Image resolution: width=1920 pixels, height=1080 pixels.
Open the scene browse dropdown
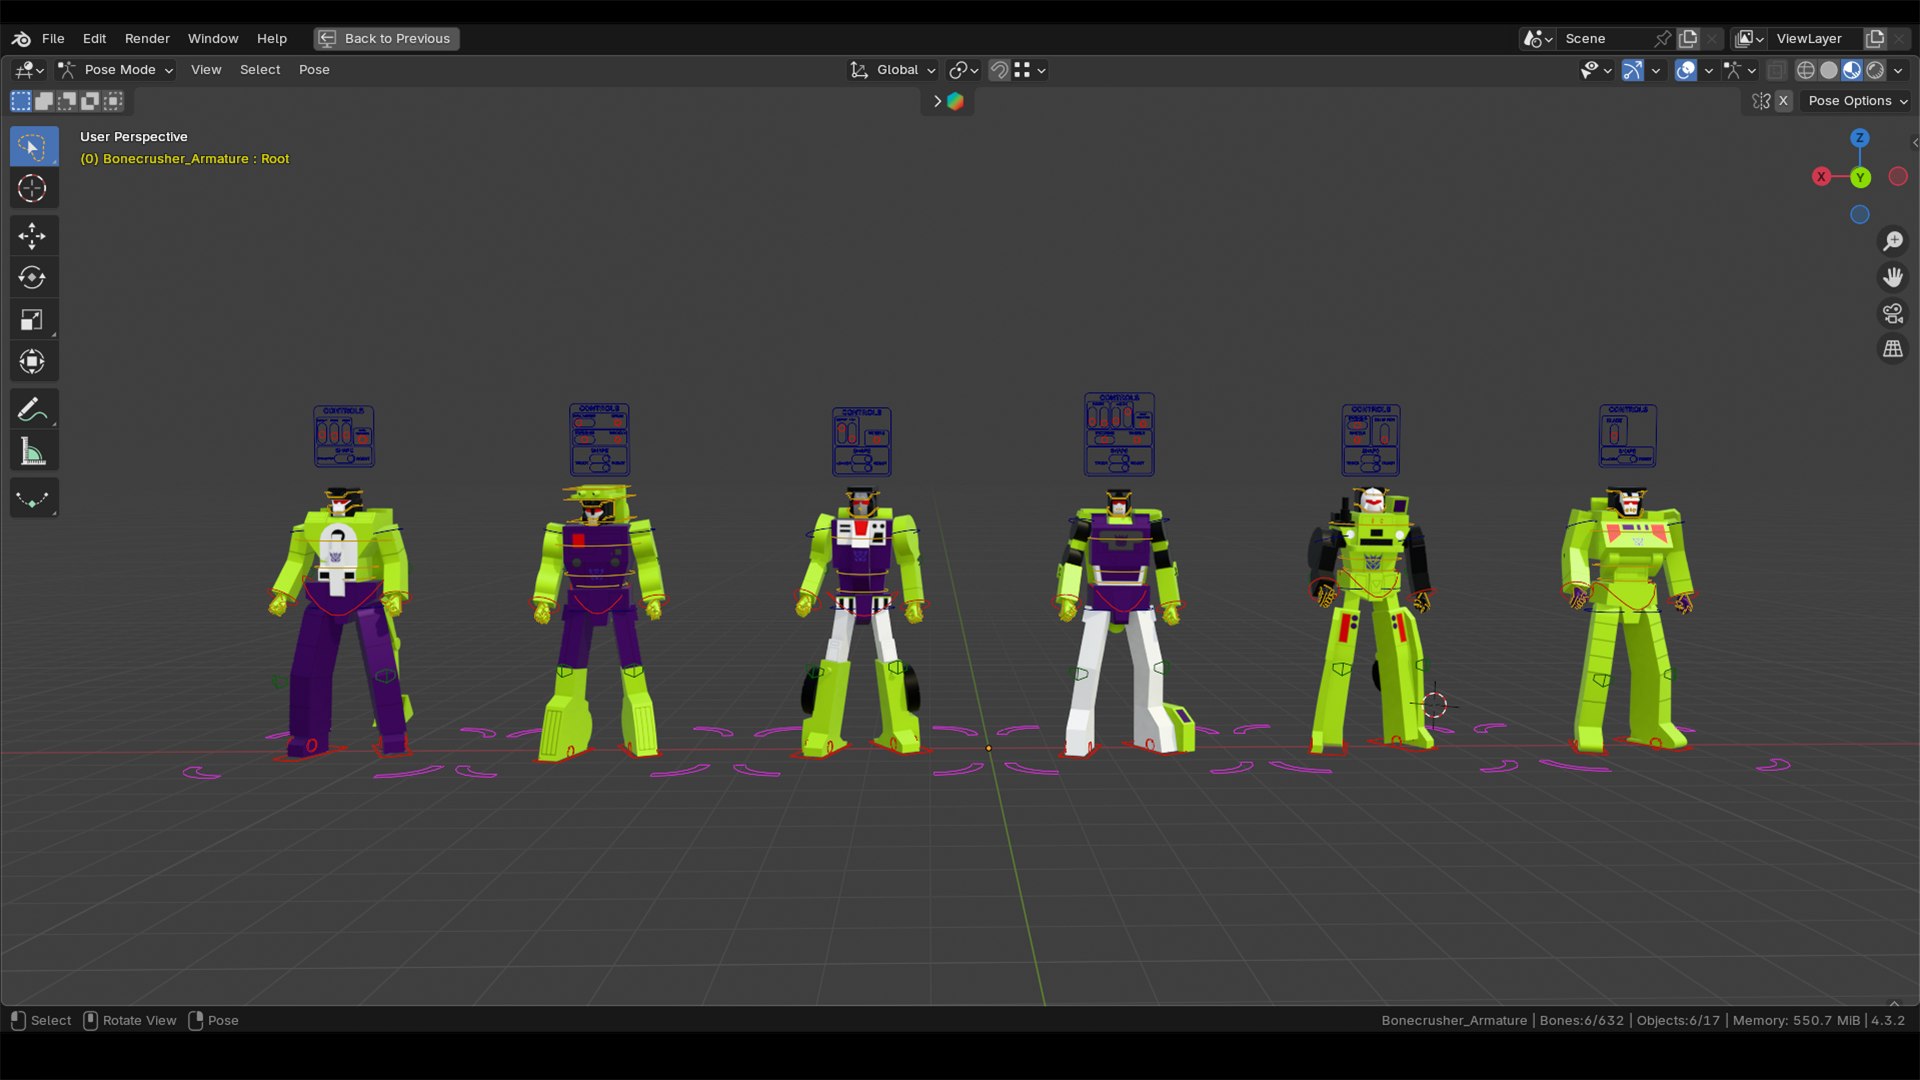click(1537, 38)
